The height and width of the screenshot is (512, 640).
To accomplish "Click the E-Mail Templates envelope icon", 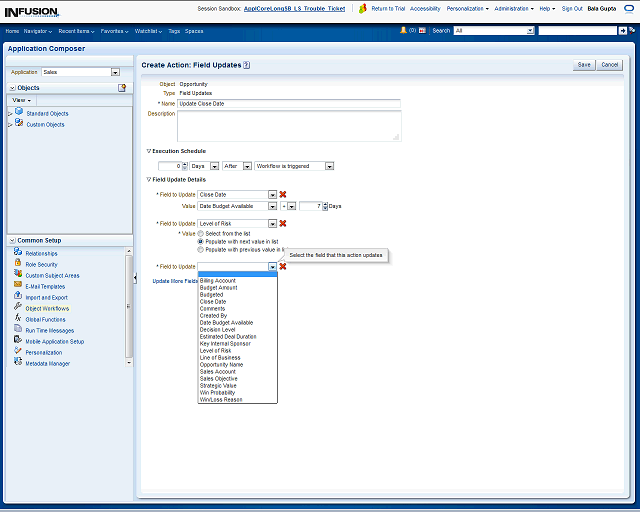I will click(18, 286).
